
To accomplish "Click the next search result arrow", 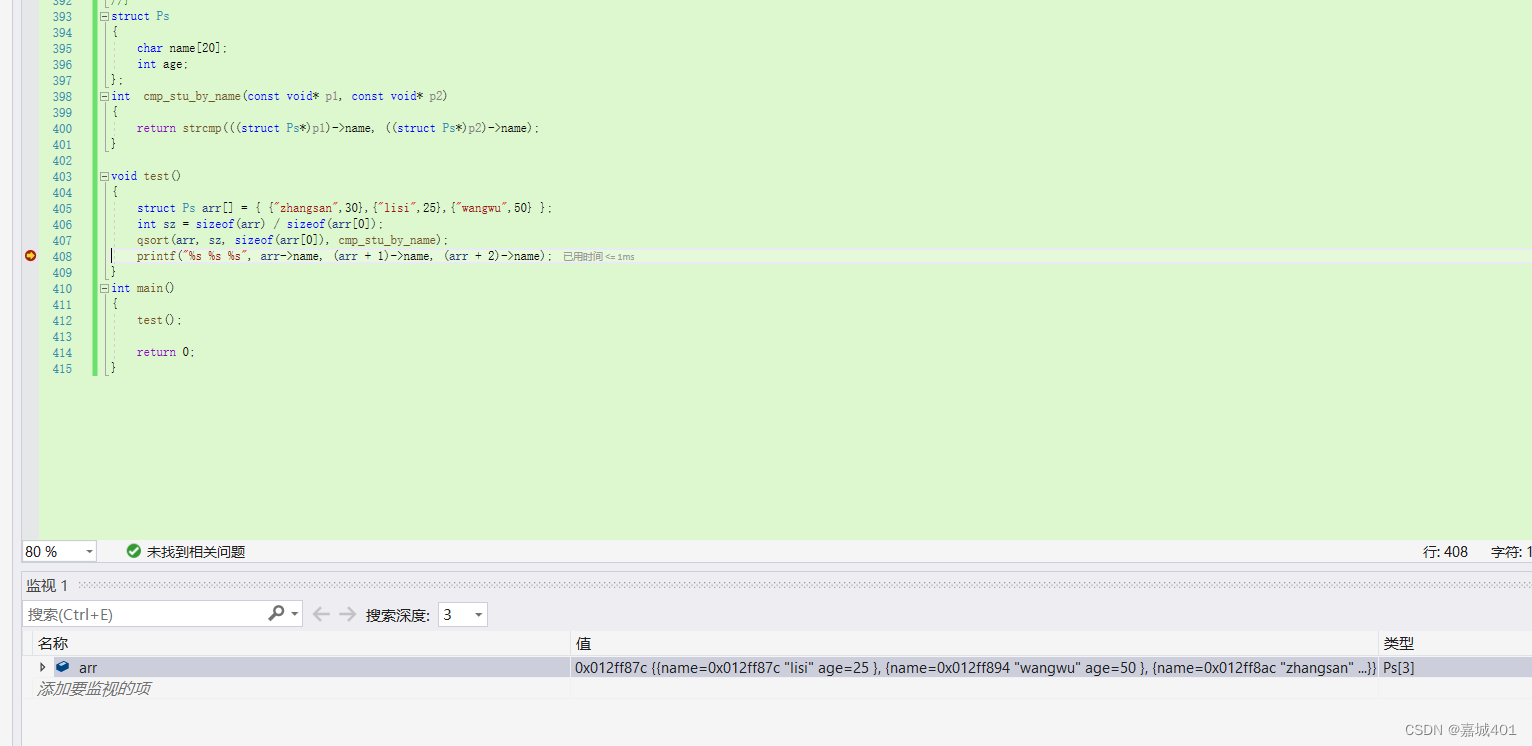I will [x=347, y=614].
